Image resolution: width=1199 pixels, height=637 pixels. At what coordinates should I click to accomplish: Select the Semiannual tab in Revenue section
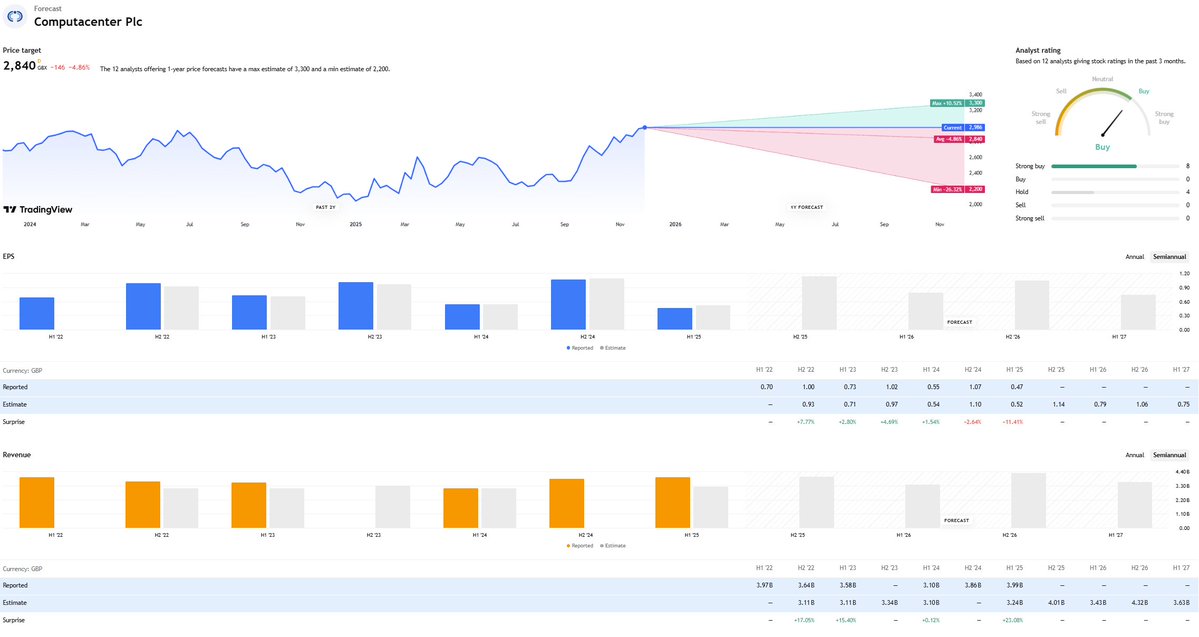coord(1169,455)
